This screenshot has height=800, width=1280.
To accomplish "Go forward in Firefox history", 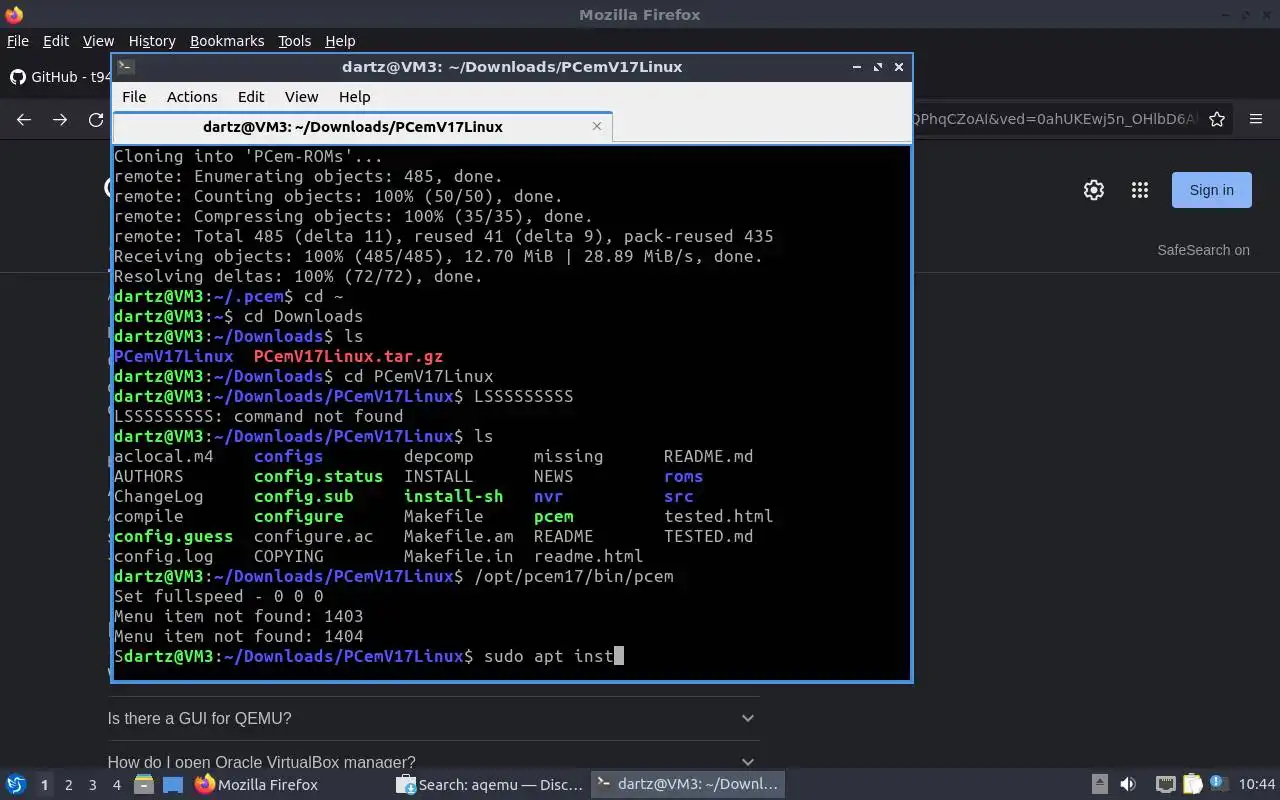I will (60, 119).
